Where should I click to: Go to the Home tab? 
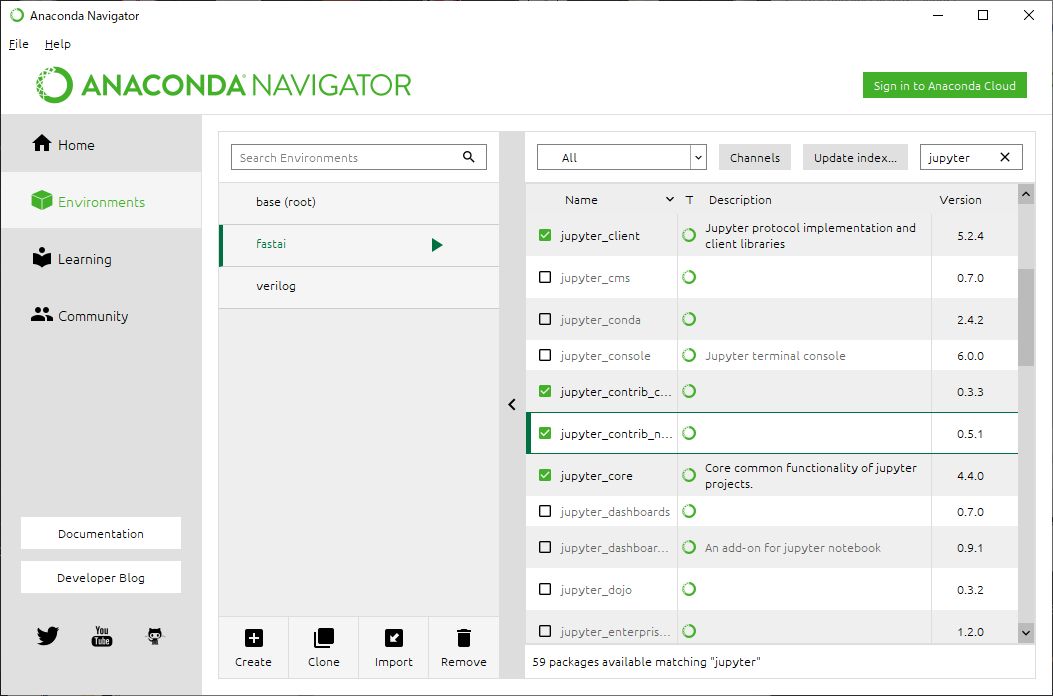(101, 144)
